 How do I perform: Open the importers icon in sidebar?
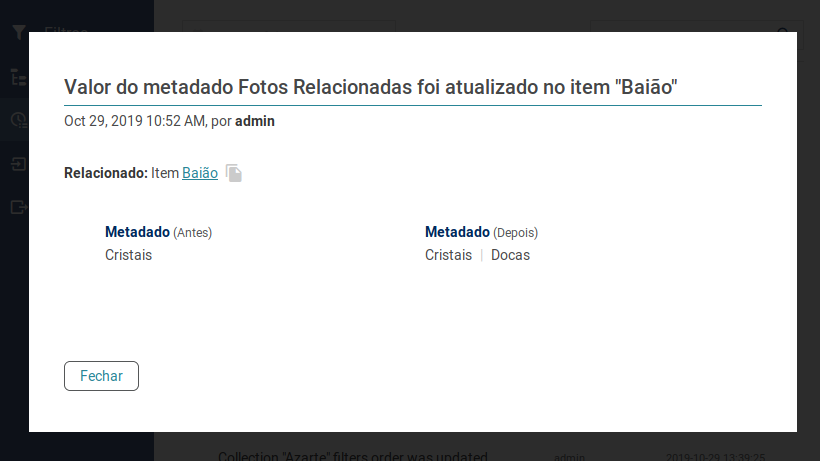click(x=19, y=164)
